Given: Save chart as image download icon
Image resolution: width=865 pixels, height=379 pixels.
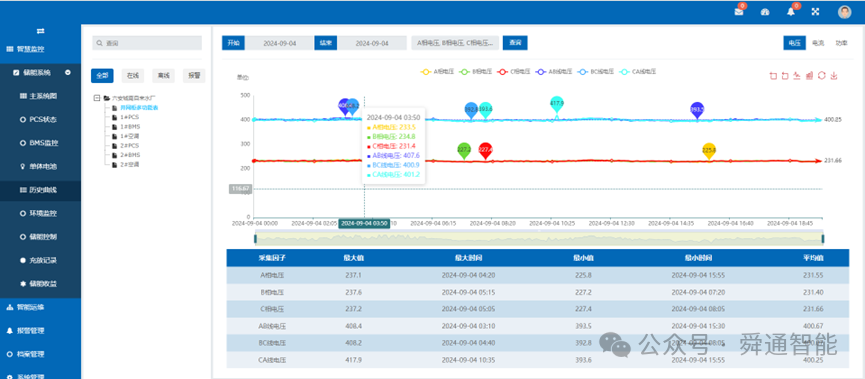Looking at the screenshot, I should tap(834, 76).
